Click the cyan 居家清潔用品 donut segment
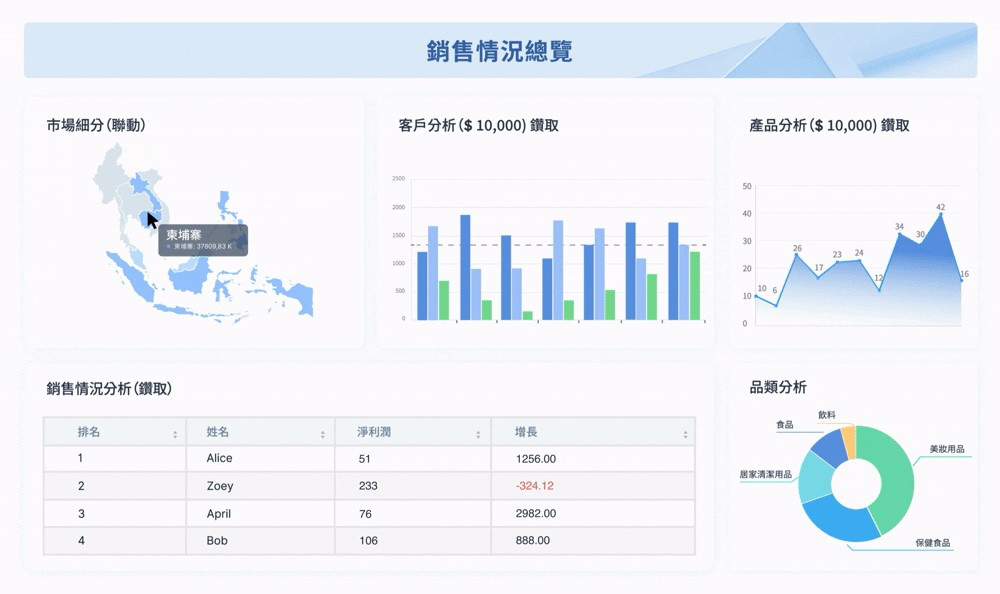Image resolution: width=1000 pixels, height=594 pixels. tap(814, 477)
